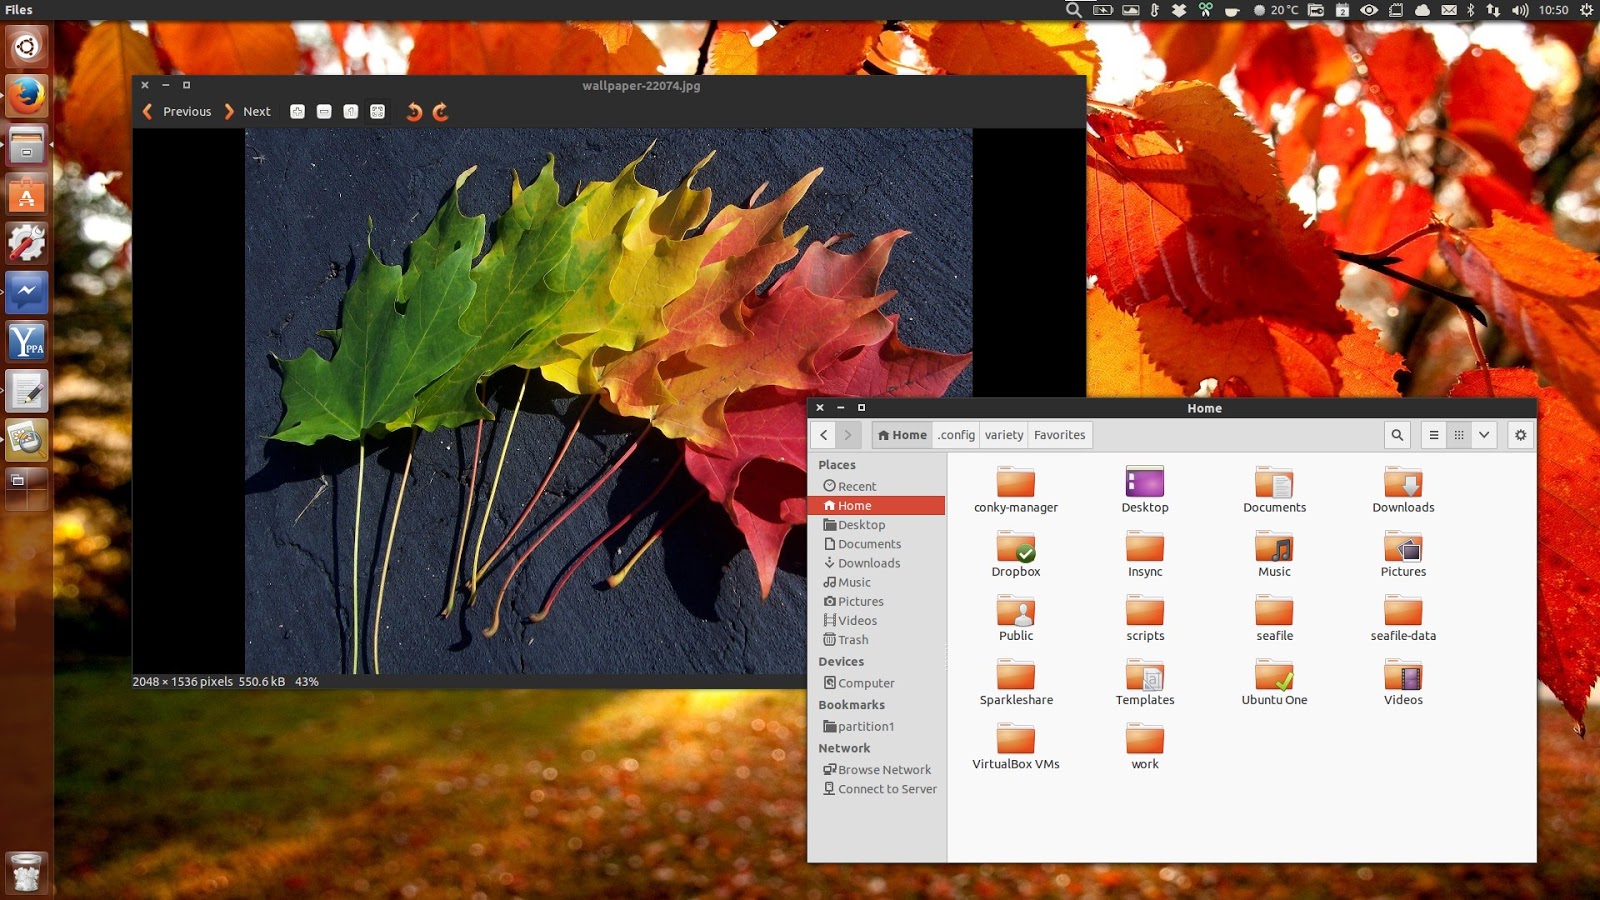Rotate the leaves image clockwise

(440, 111)
